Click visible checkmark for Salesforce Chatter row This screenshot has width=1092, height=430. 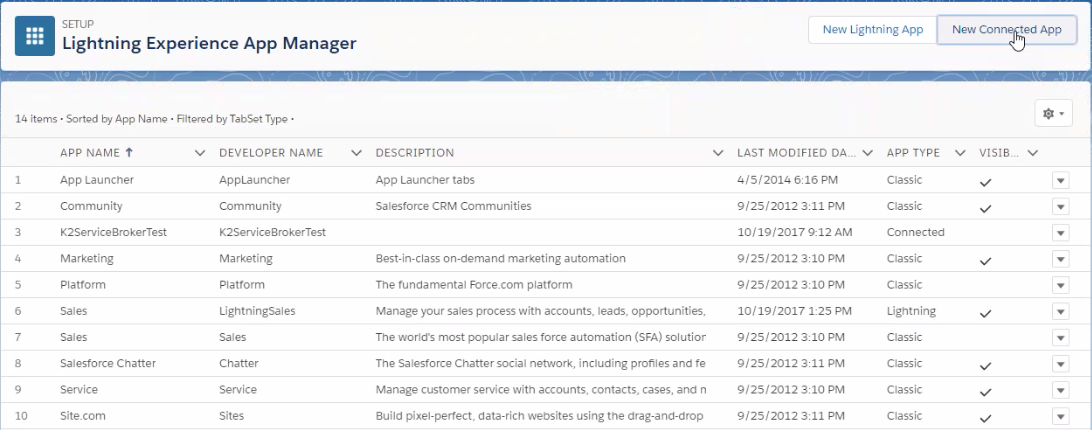[985, 365]
